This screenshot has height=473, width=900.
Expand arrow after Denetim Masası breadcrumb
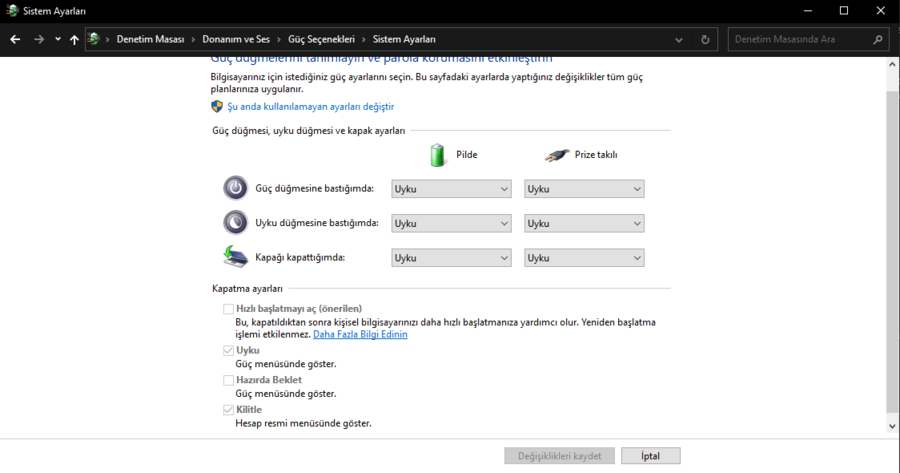(193, 40)
